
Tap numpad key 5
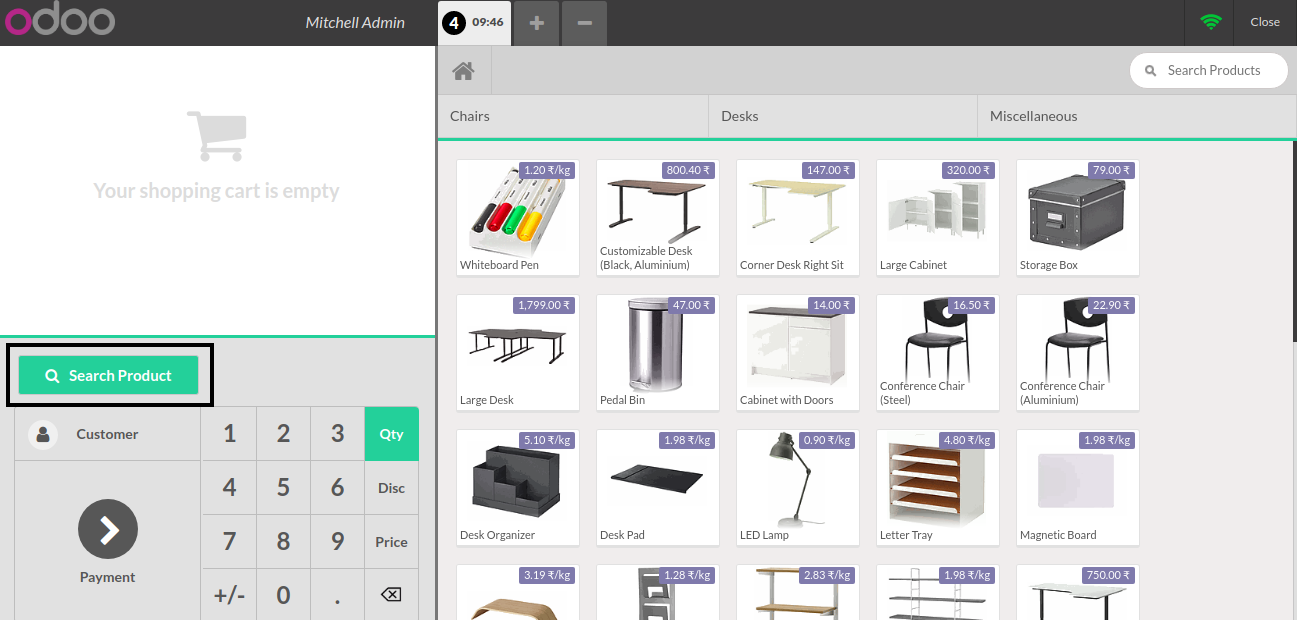pos(283,488)
